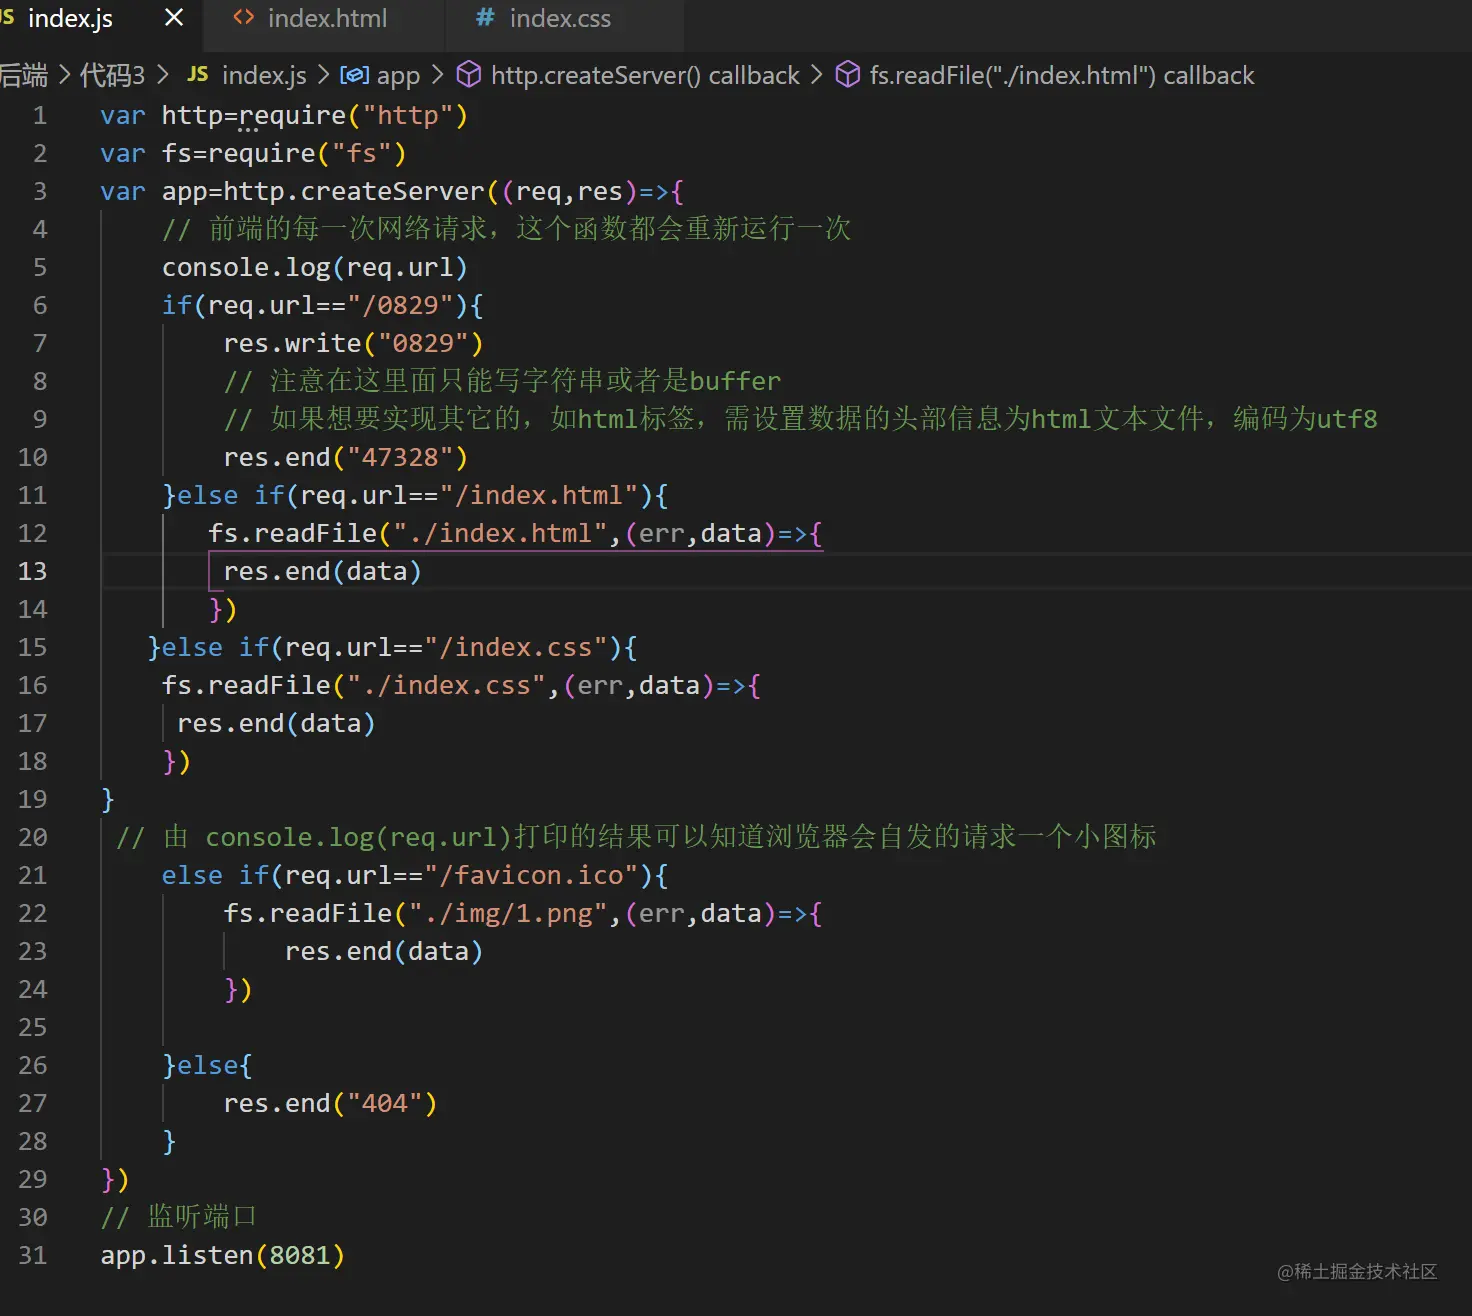Click the fs.readFile("./img/1.png") call
Screen dimensions: 1472x1316
[522, 913]
